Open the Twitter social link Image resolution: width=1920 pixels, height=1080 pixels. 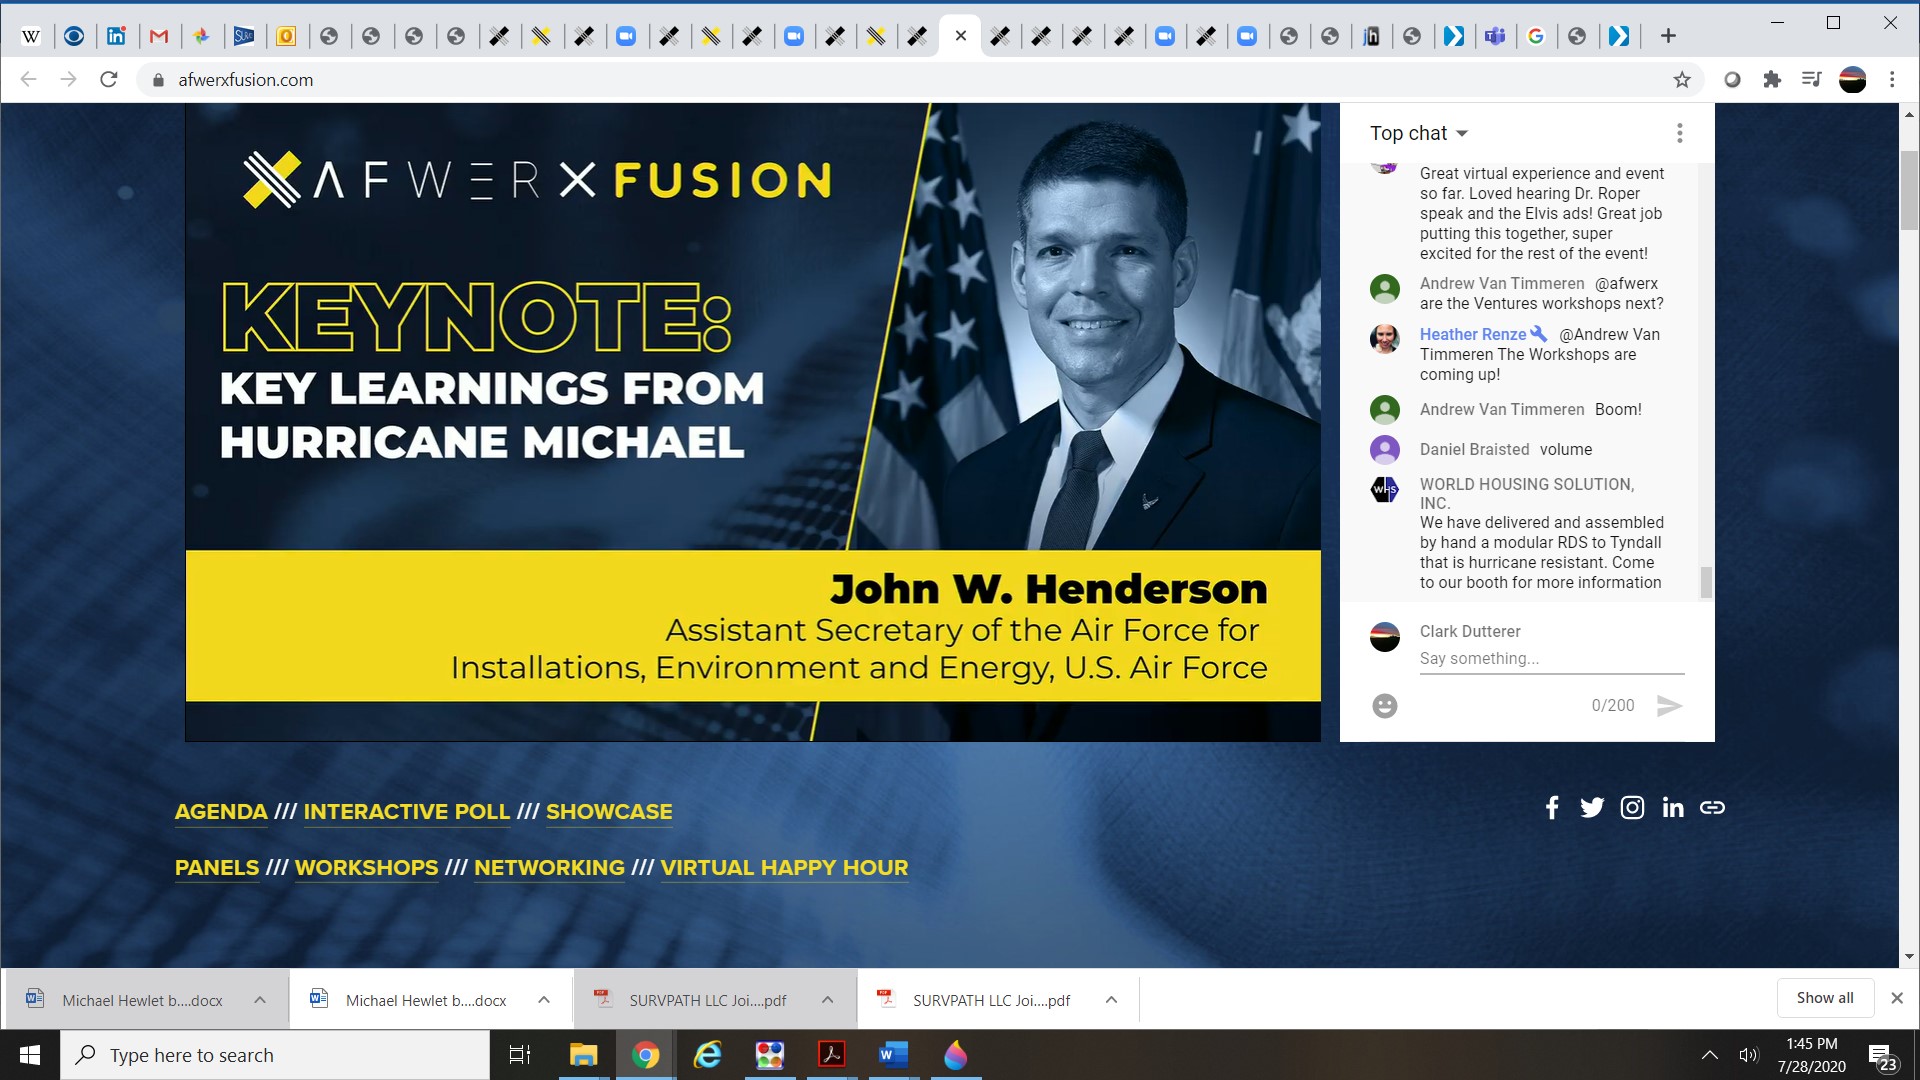click(x=1592, y=808)
